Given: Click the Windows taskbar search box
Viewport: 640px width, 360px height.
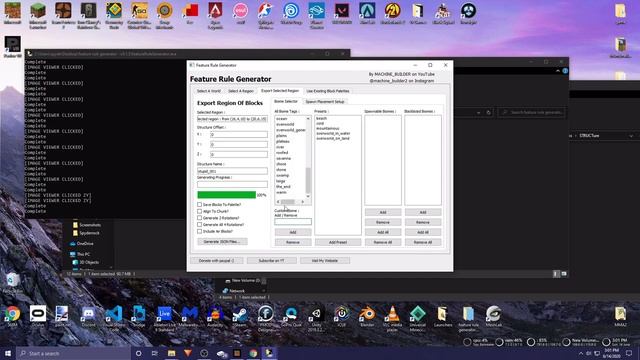Looking at the screenshot, I should pyautogui.click(x=73, y=353).
